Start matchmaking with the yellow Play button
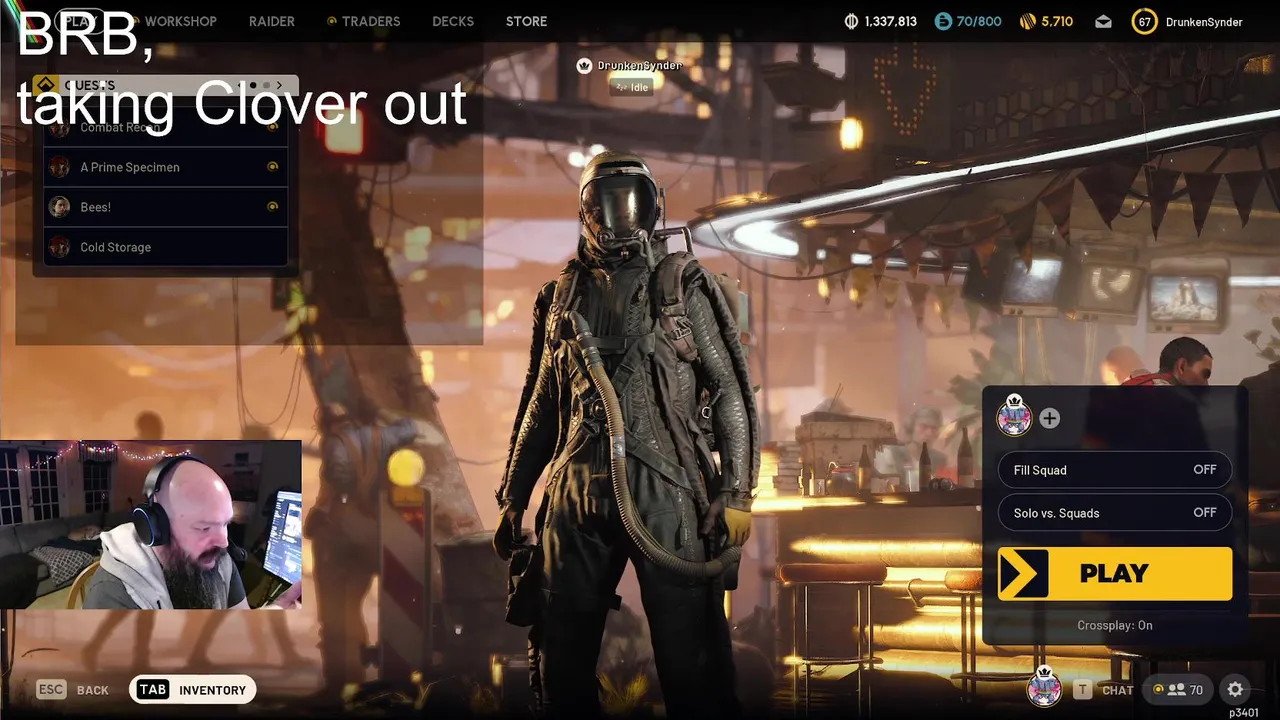1280x720 pixels. click(x=1114, y=573)
